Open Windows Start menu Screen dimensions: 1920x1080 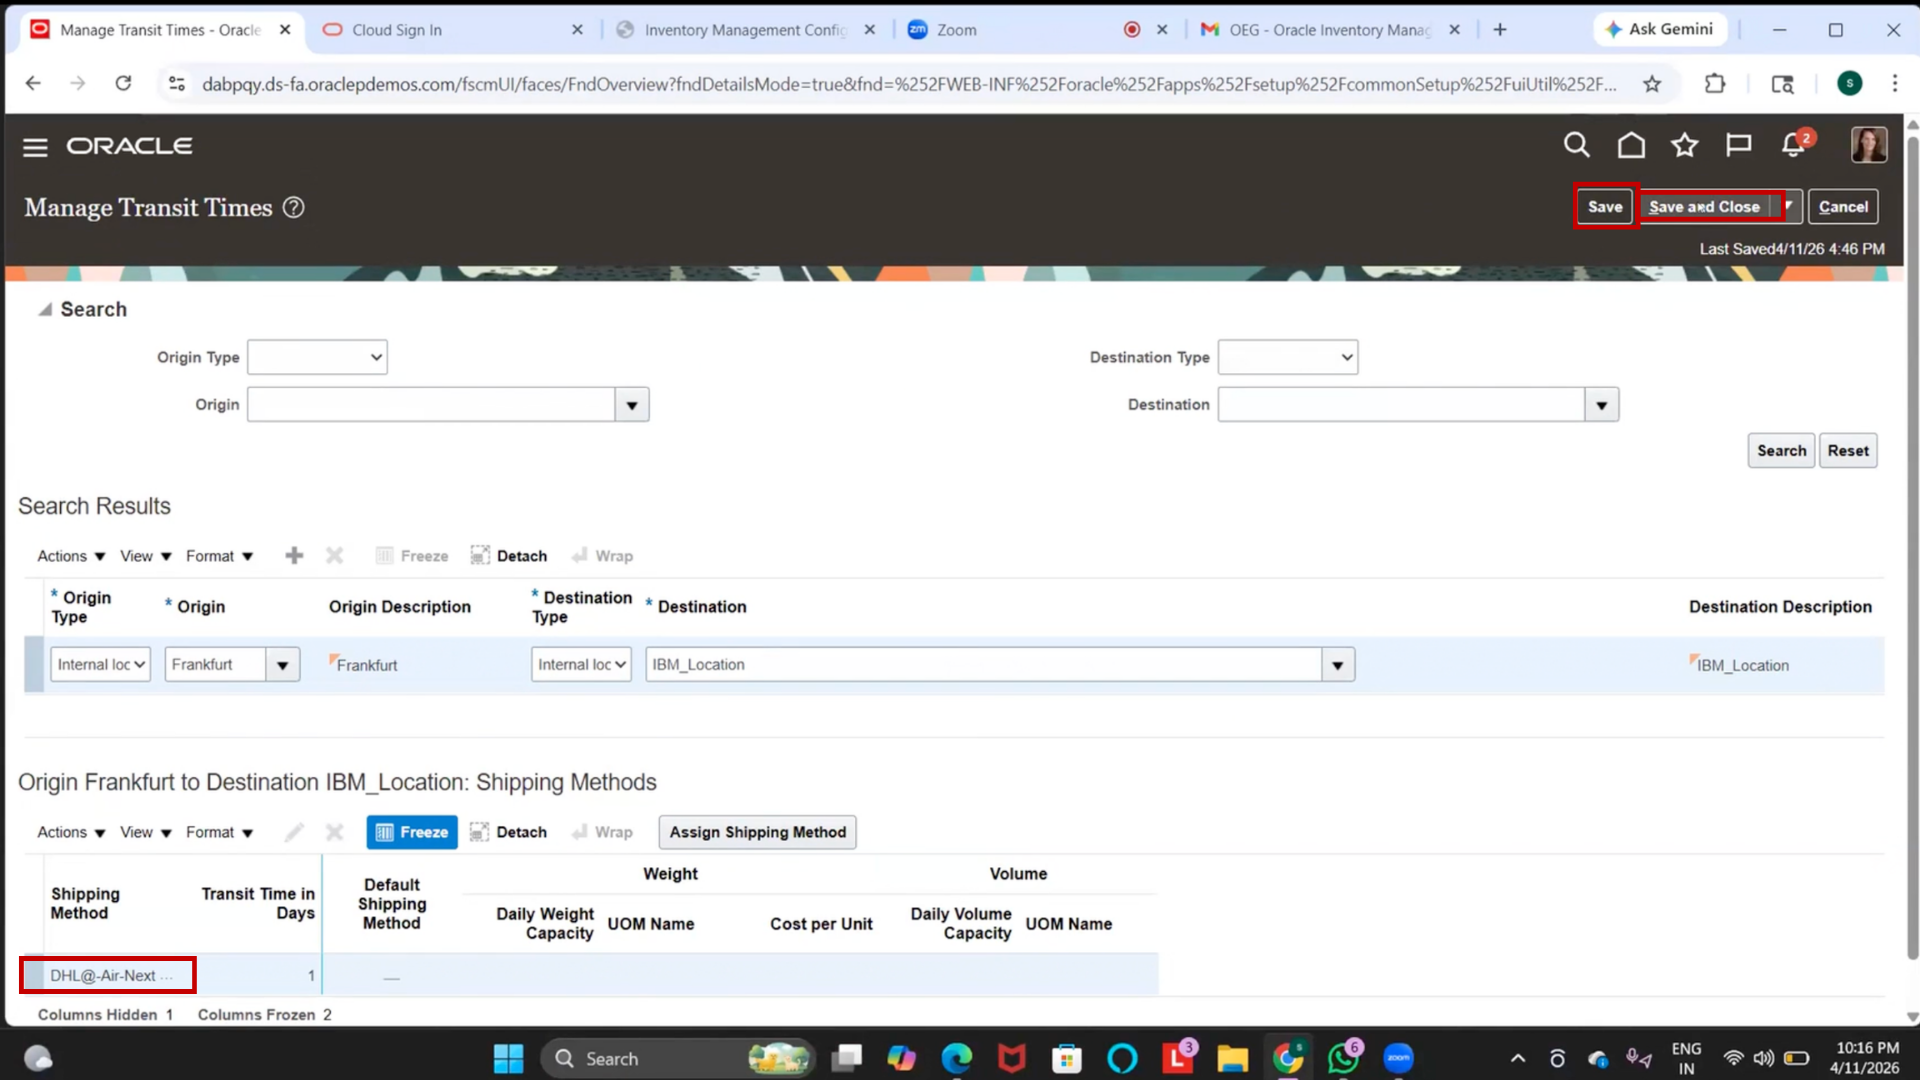coord(508,1058)
